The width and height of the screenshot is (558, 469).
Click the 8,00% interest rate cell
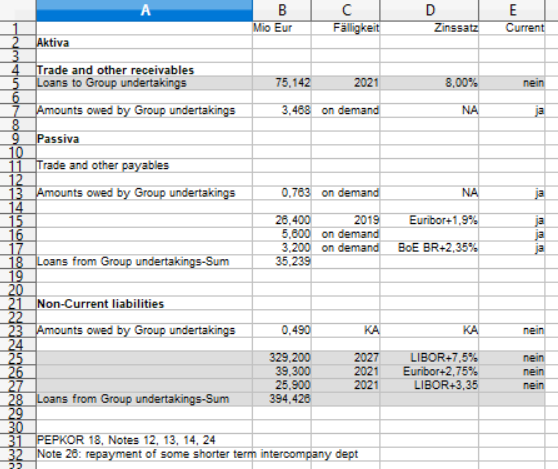[430, 83]
